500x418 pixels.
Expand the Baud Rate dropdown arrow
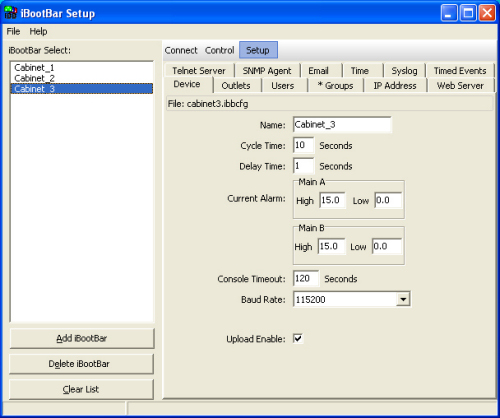click(x=403, y=299)
